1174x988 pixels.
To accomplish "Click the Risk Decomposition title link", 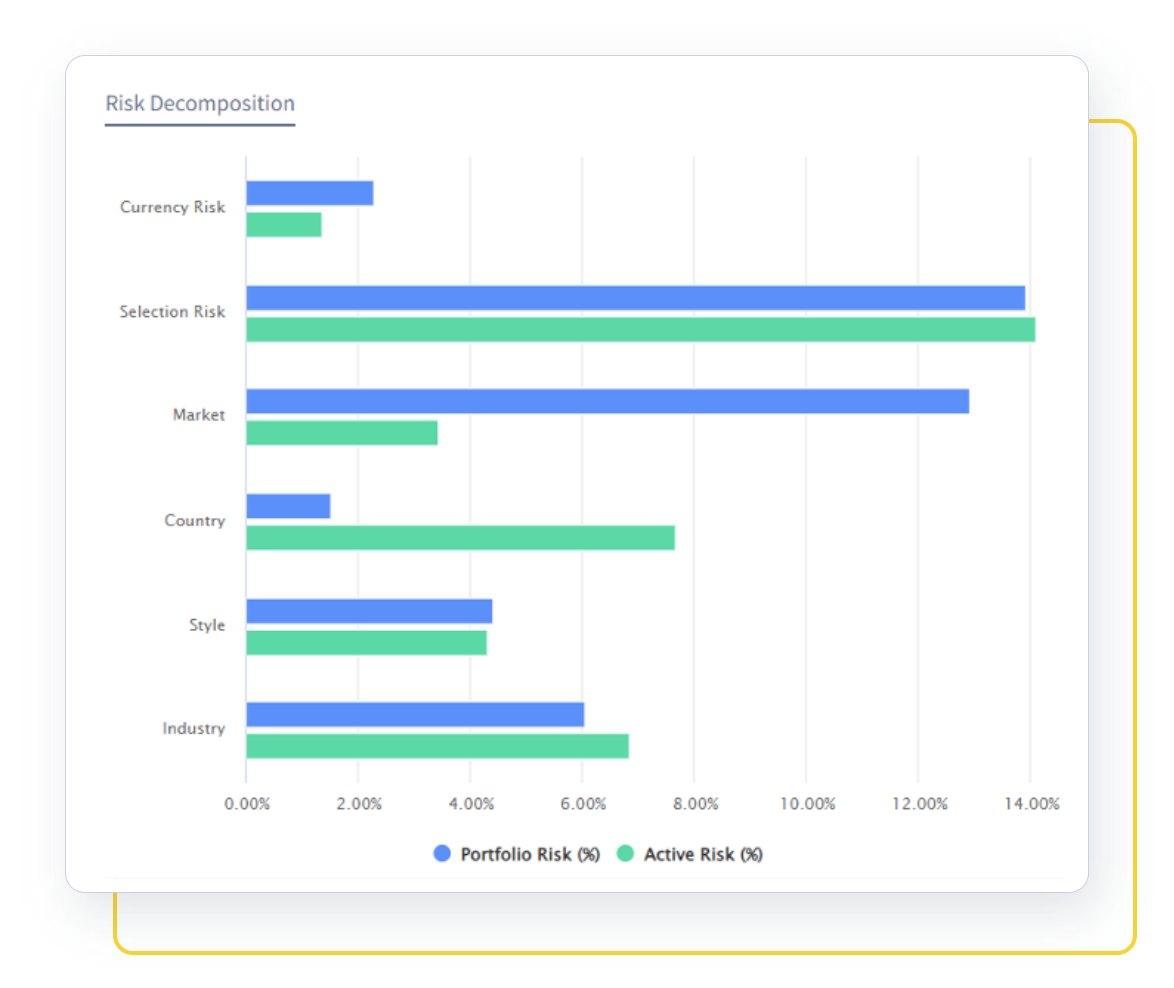I will (199, 103).
